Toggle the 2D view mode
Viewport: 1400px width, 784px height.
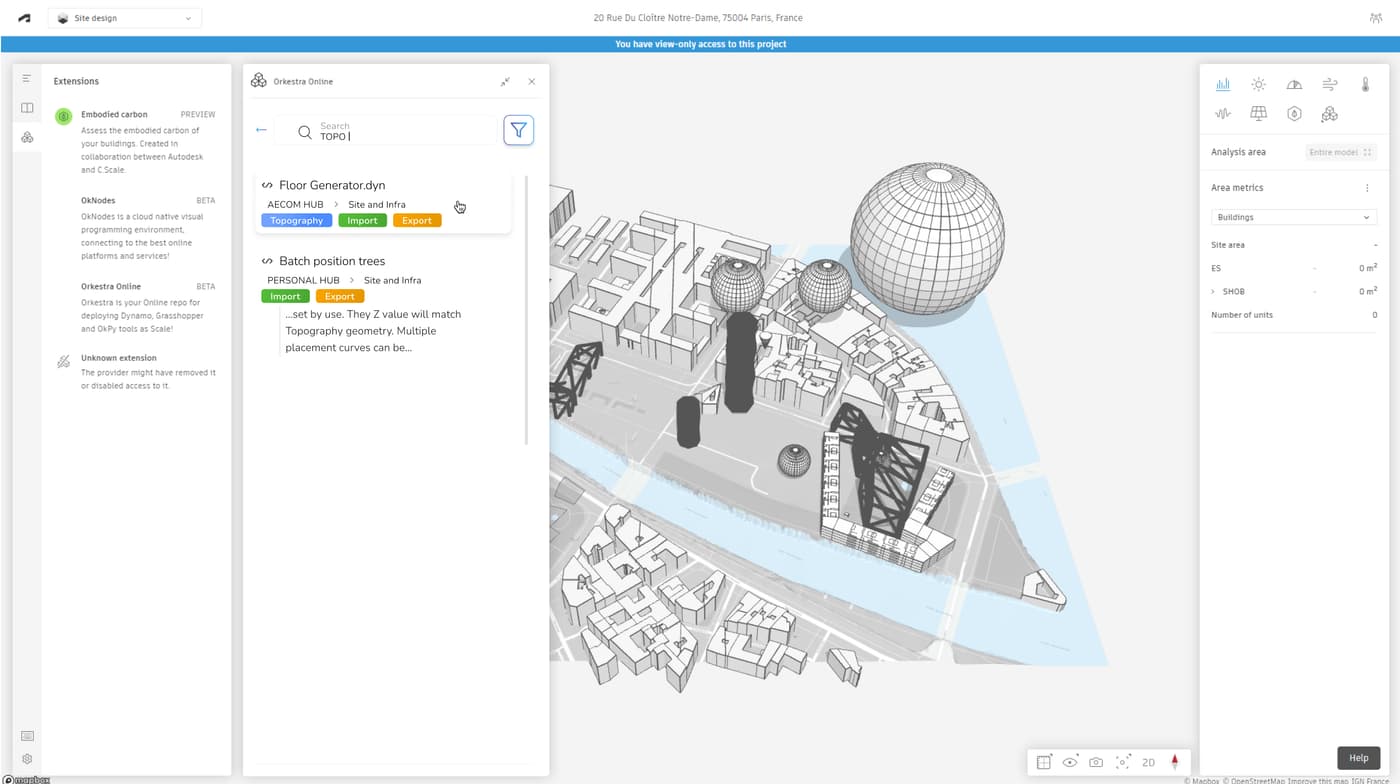coord(1148,762)
